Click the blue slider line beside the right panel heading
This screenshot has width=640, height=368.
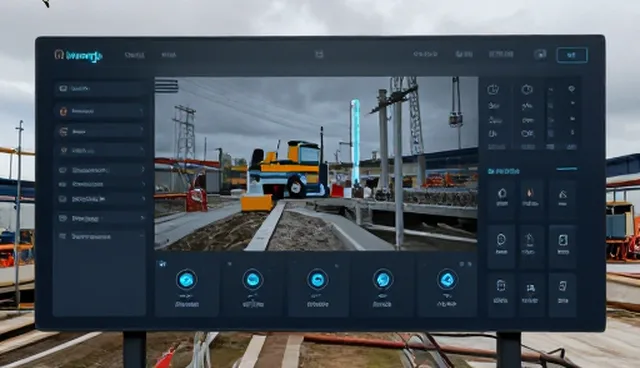pos(567,168)
